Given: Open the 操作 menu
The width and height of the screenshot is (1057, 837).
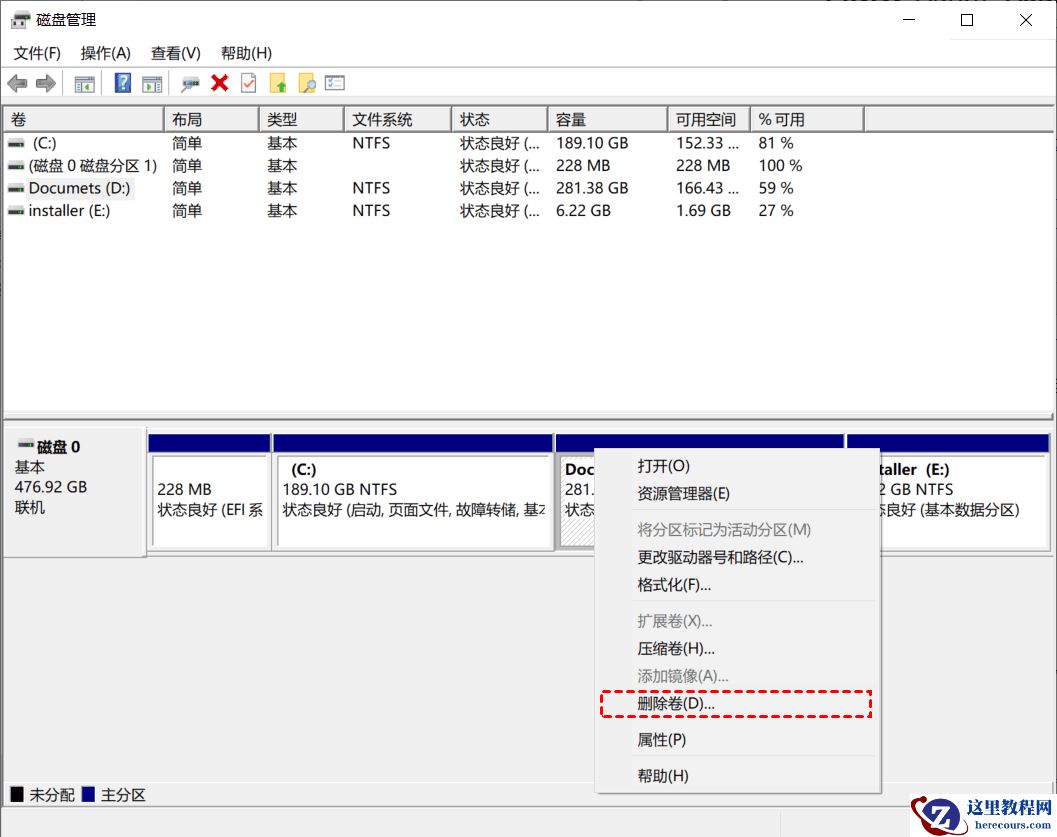Looking at the screenshot, I should coord(105,53).
